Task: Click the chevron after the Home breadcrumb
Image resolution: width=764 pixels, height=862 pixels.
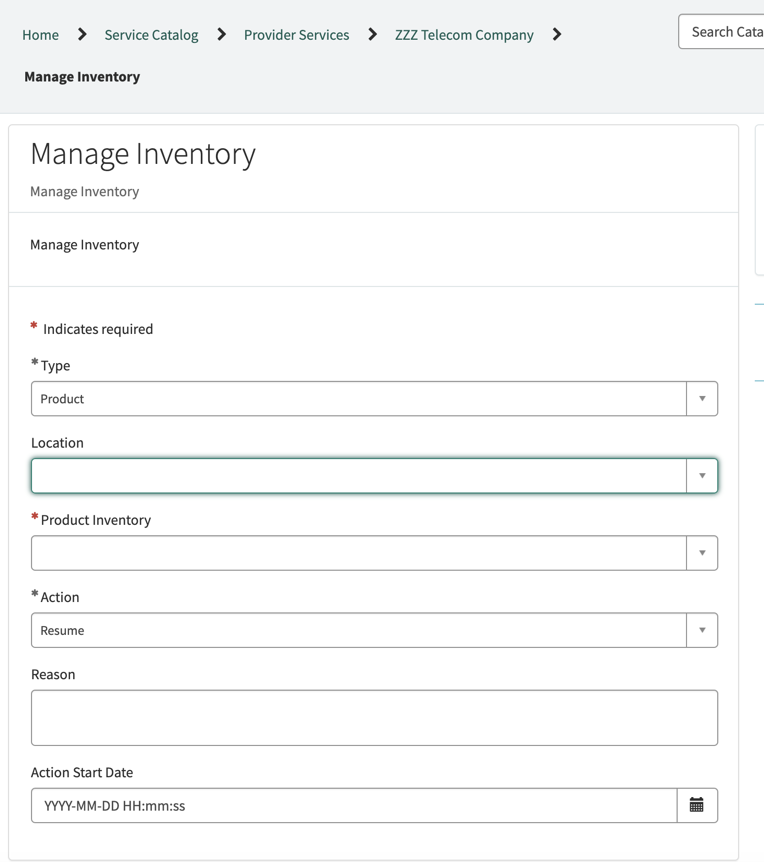Action: (82, 35)
